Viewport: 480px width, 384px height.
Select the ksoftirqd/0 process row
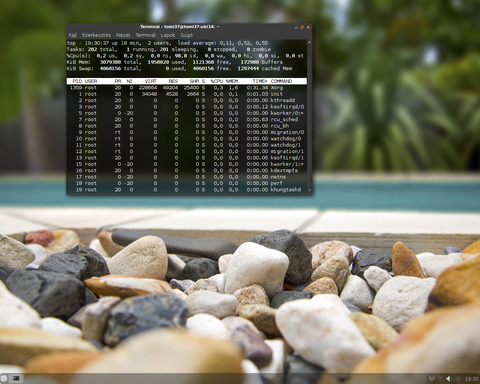(187, 107)
